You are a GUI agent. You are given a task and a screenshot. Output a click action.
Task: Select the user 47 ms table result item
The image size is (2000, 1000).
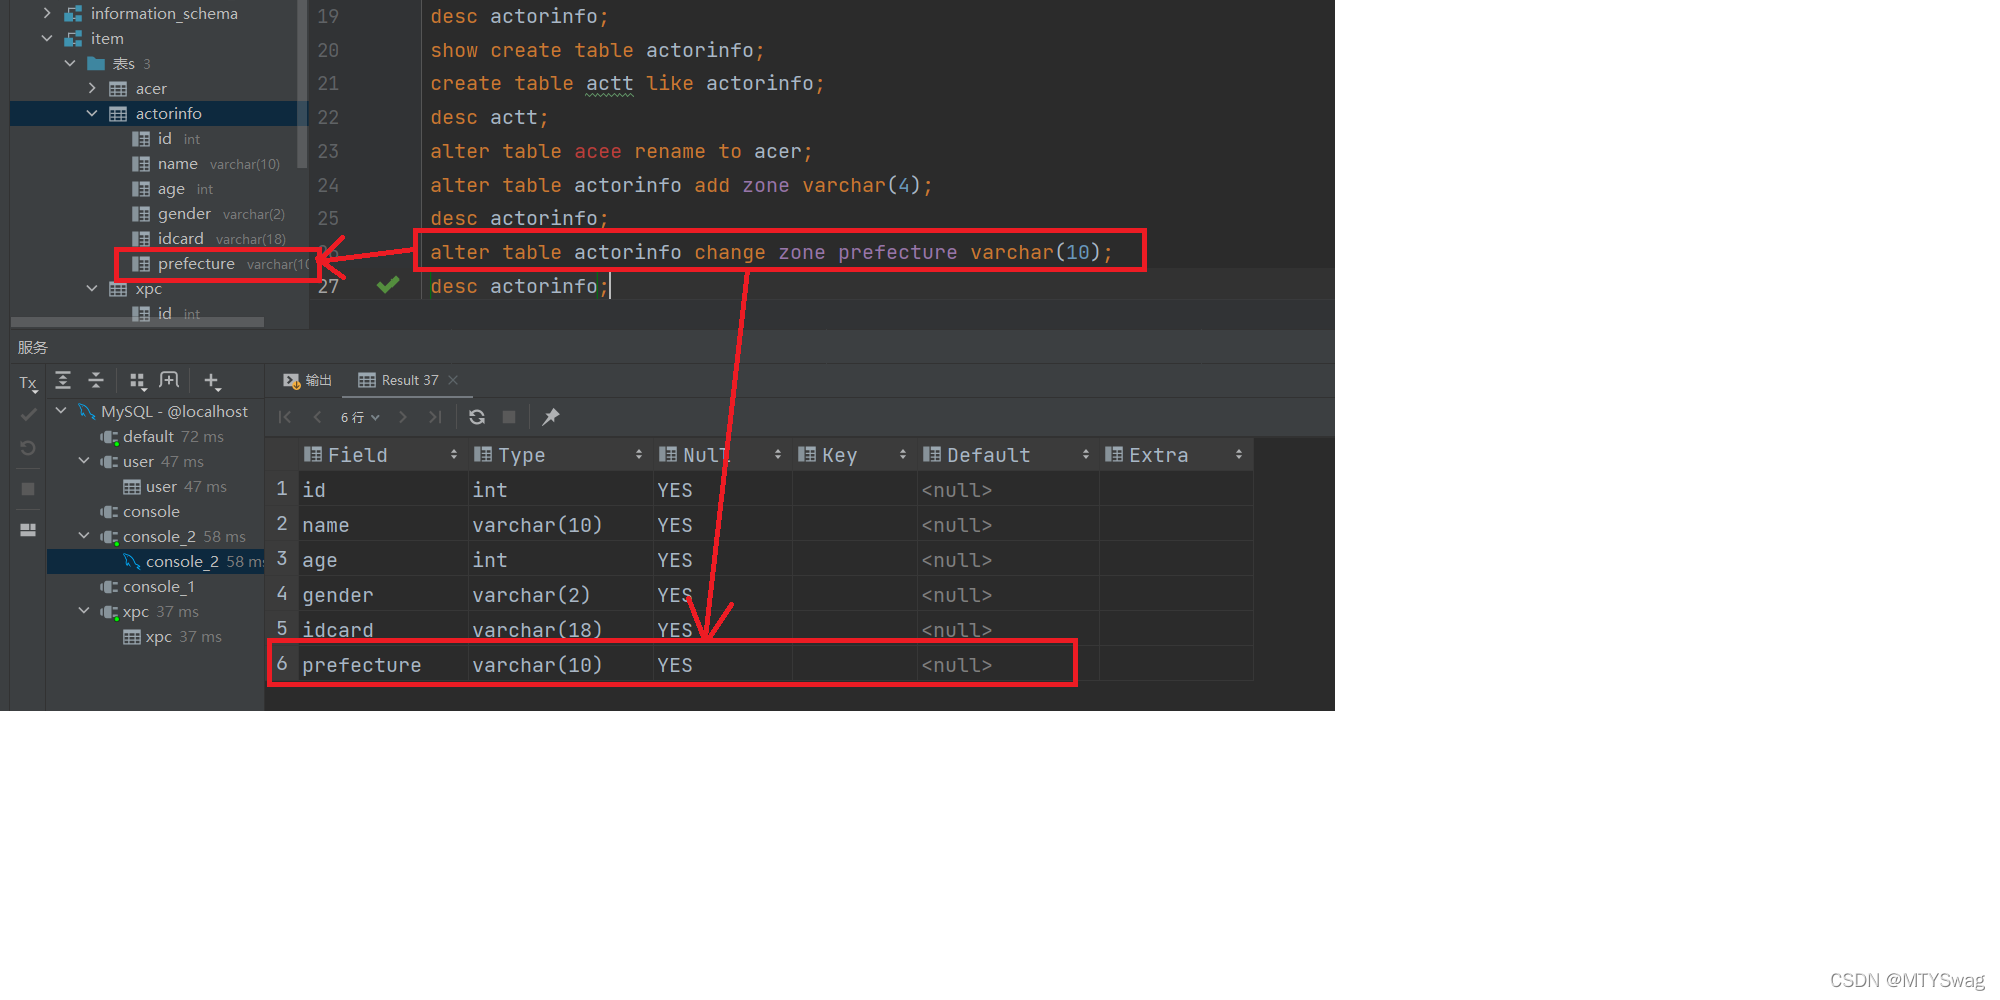pos(175,486)
